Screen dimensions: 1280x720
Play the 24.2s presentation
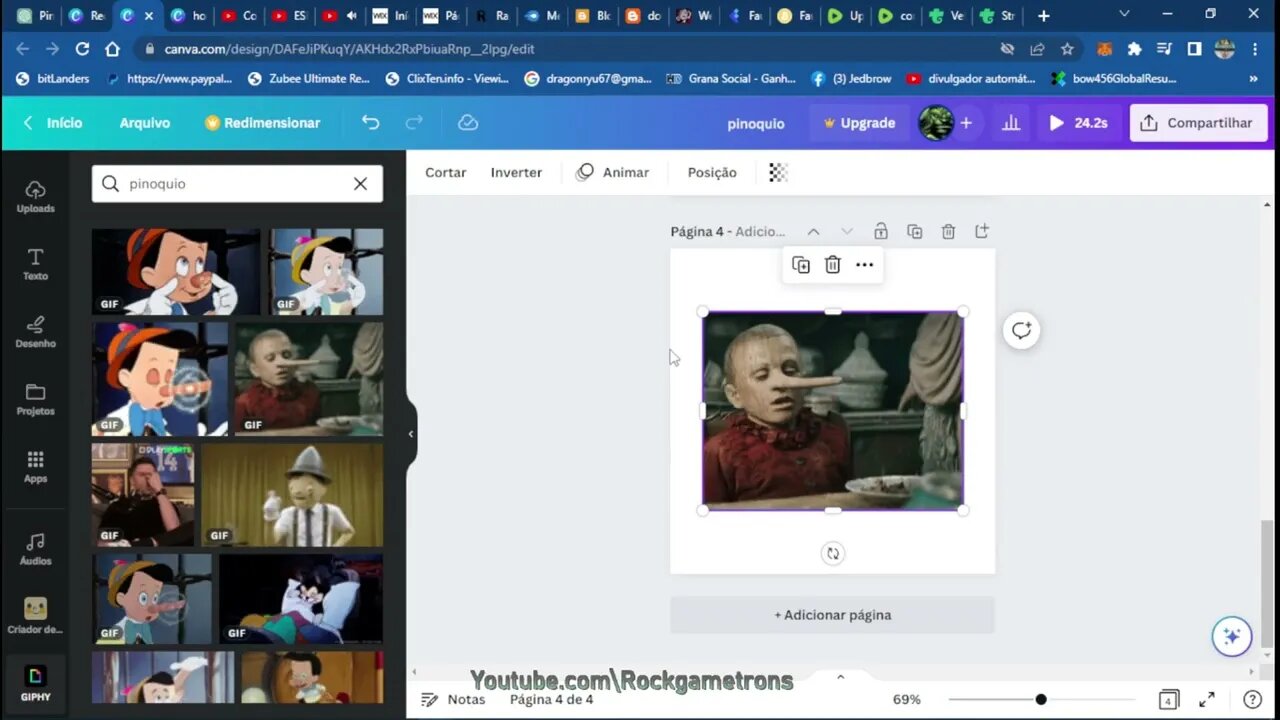coord(1078,122)
